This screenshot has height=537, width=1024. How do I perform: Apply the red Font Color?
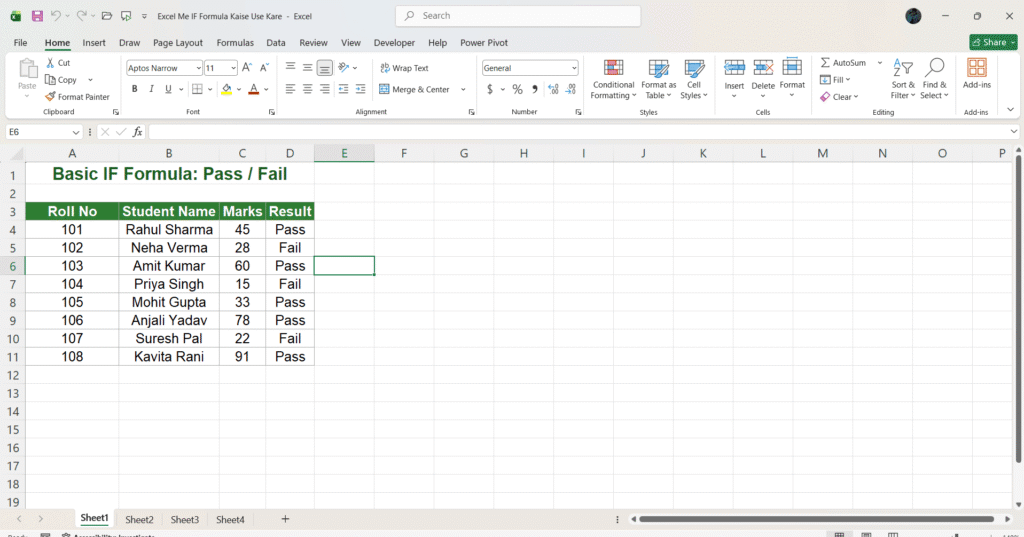point(254,89)
